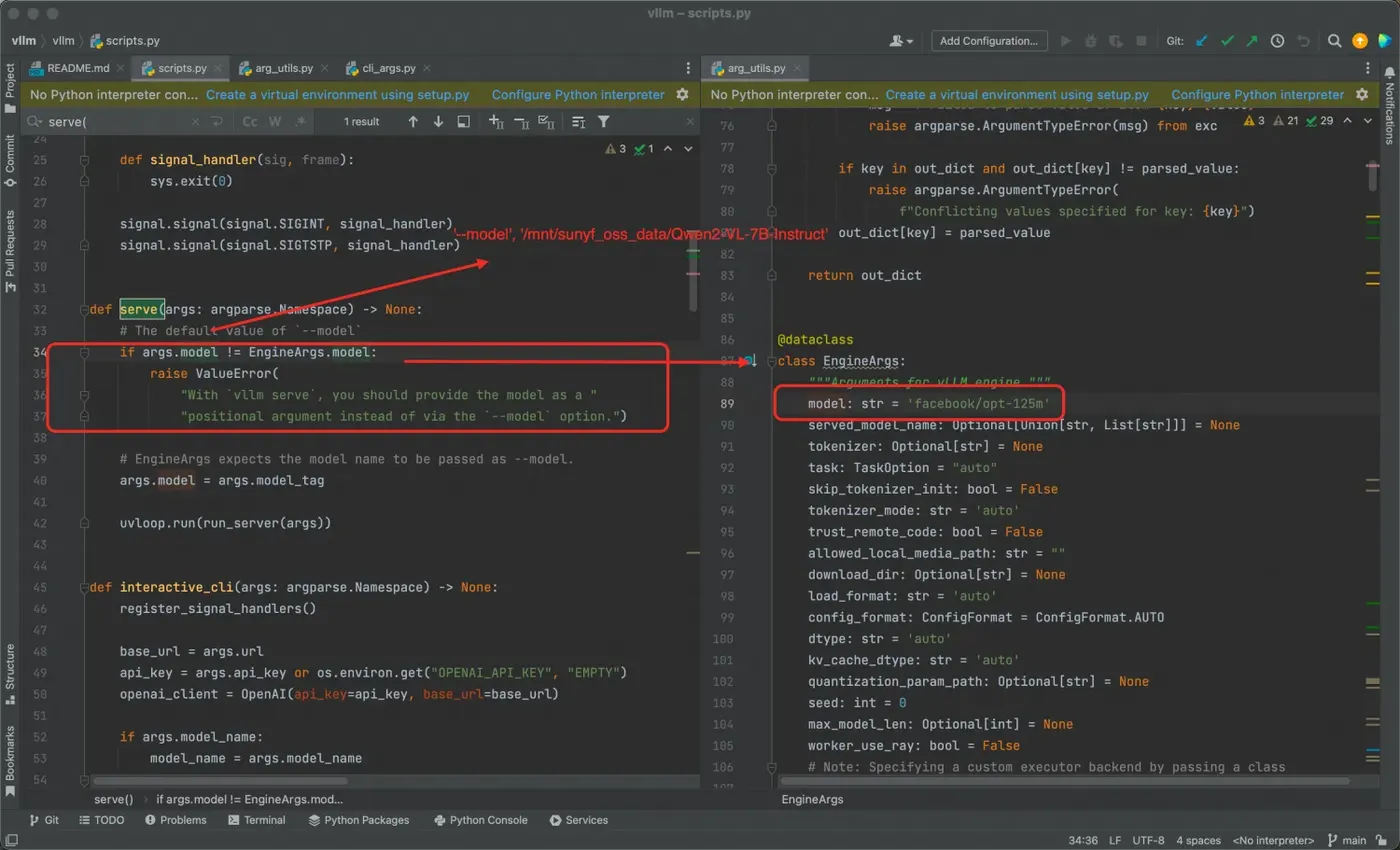Click the Stop square icon
1400x850 pixels.
click(x=1141, y=41)
